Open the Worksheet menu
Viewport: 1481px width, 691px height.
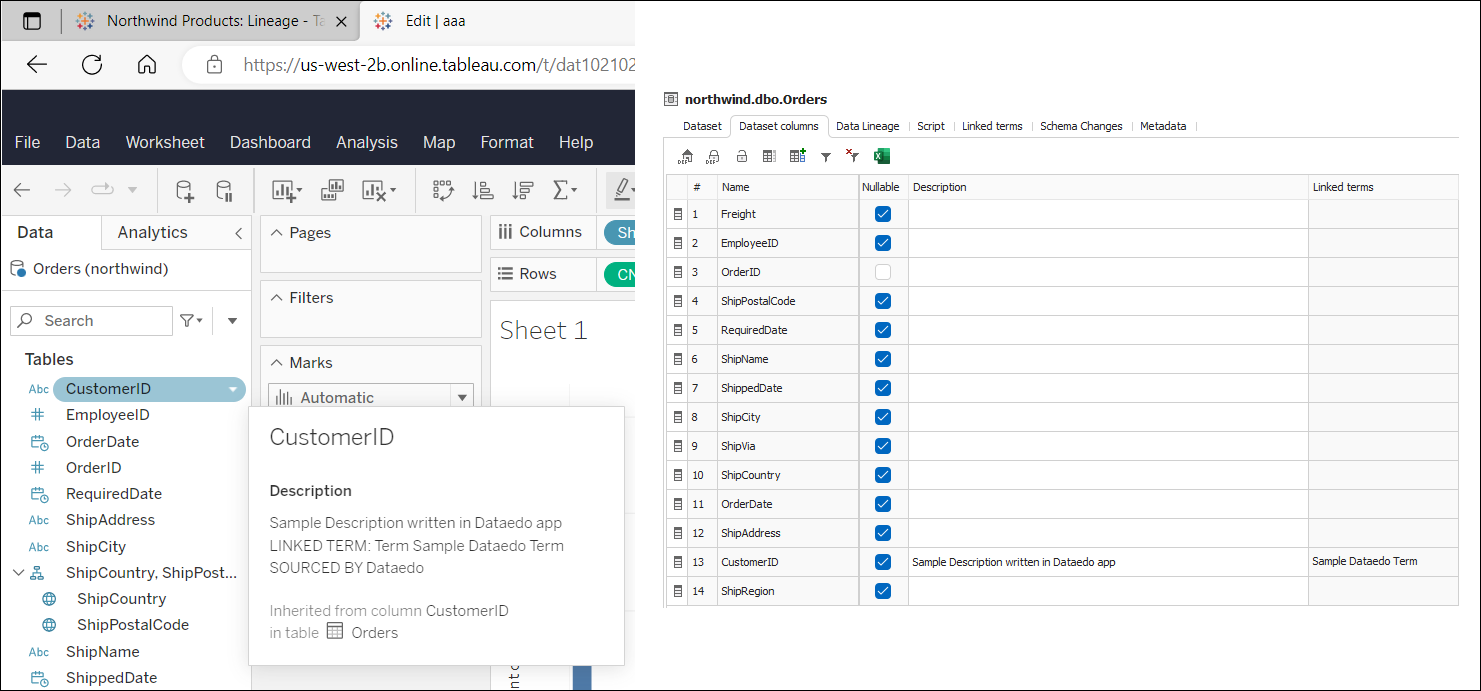(x=165, y=142)
